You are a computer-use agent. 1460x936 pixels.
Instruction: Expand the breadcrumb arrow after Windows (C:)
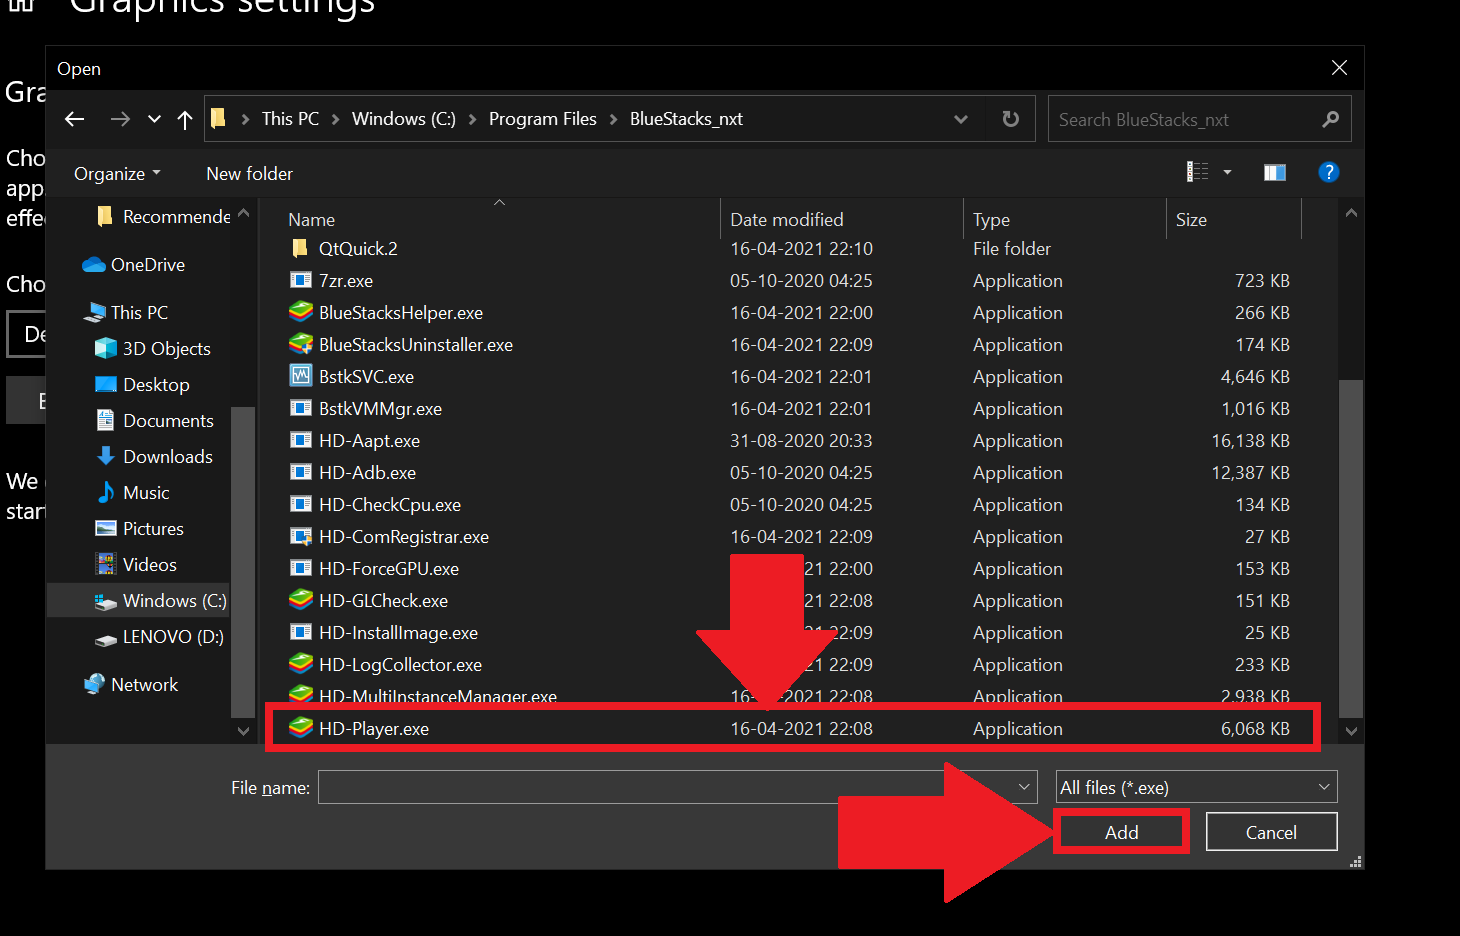click(x=473, y=119)
